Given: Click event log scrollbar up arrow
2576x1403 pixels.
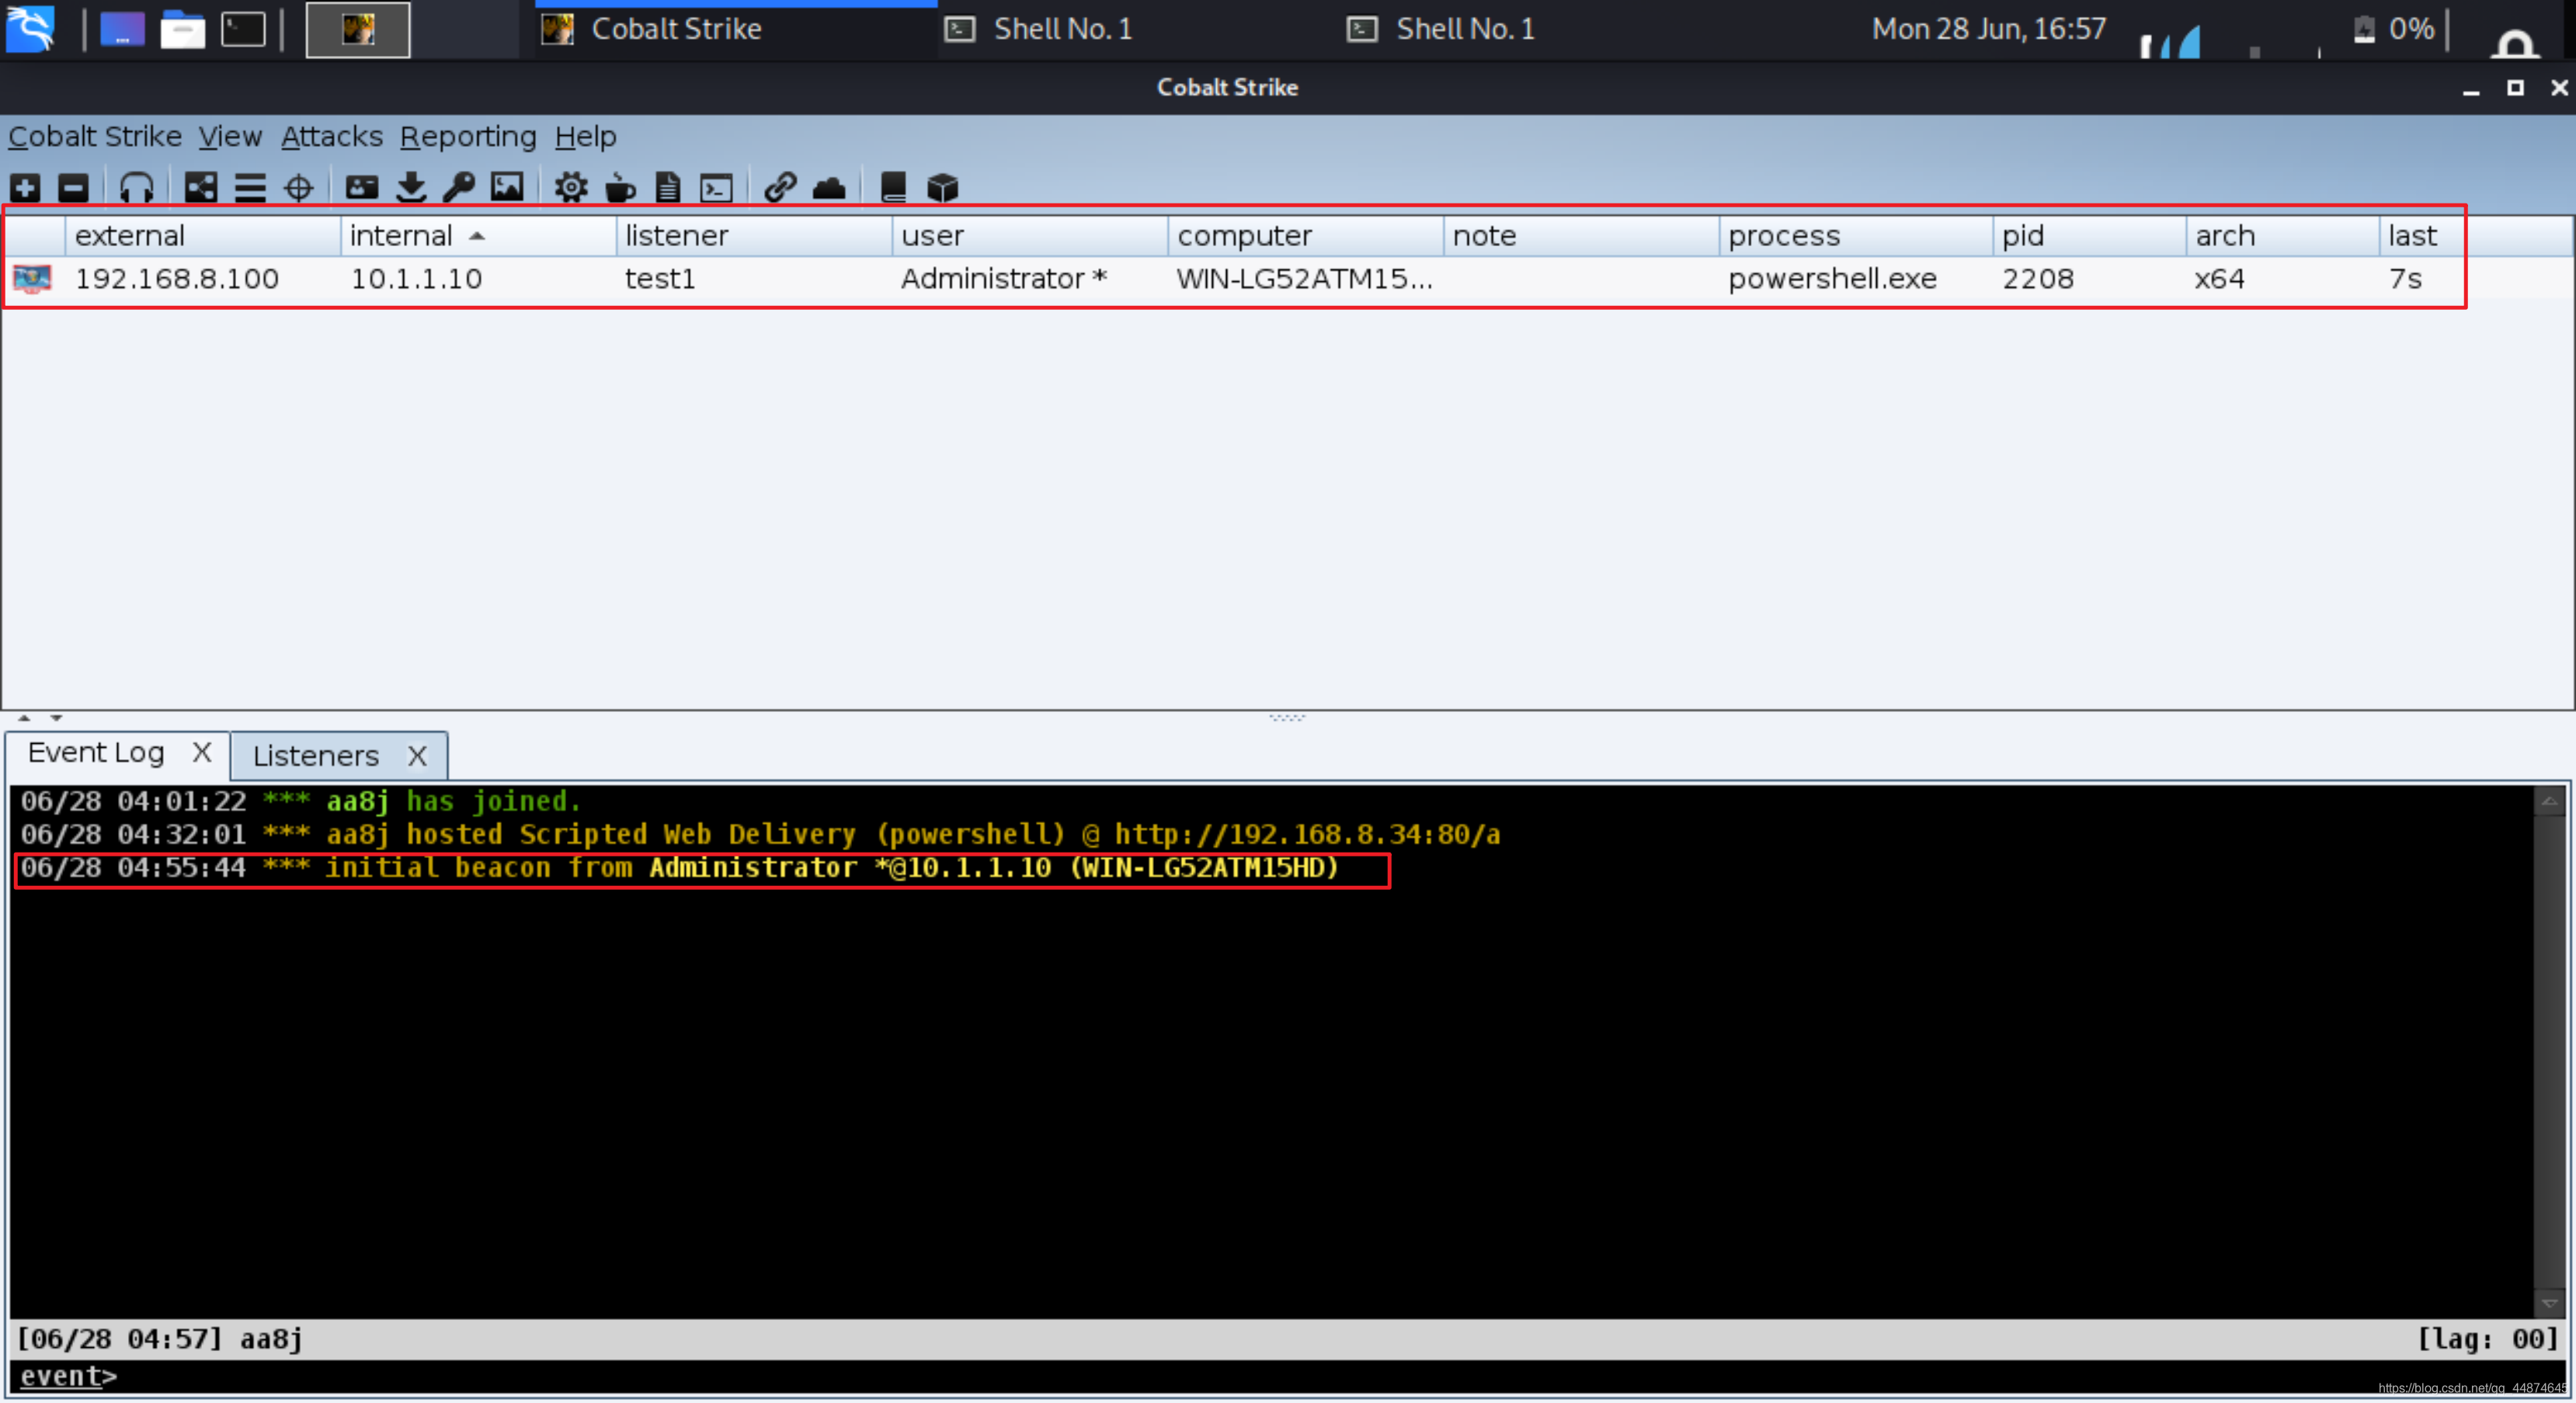Looking at the screenshot, I should [x=2549, y=802].
